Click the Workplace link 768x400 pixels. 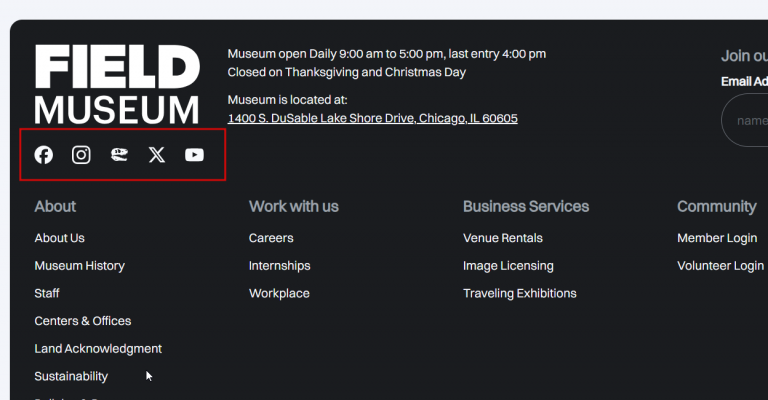point(279,294)
